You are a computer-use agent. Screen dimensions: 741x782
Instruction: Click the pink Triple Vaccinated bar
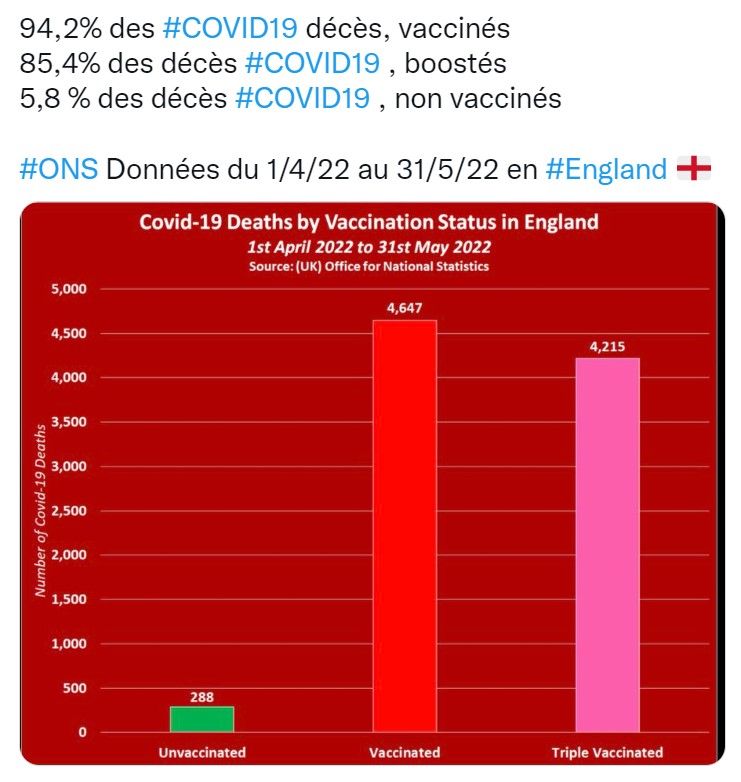[x=608, y=545]
